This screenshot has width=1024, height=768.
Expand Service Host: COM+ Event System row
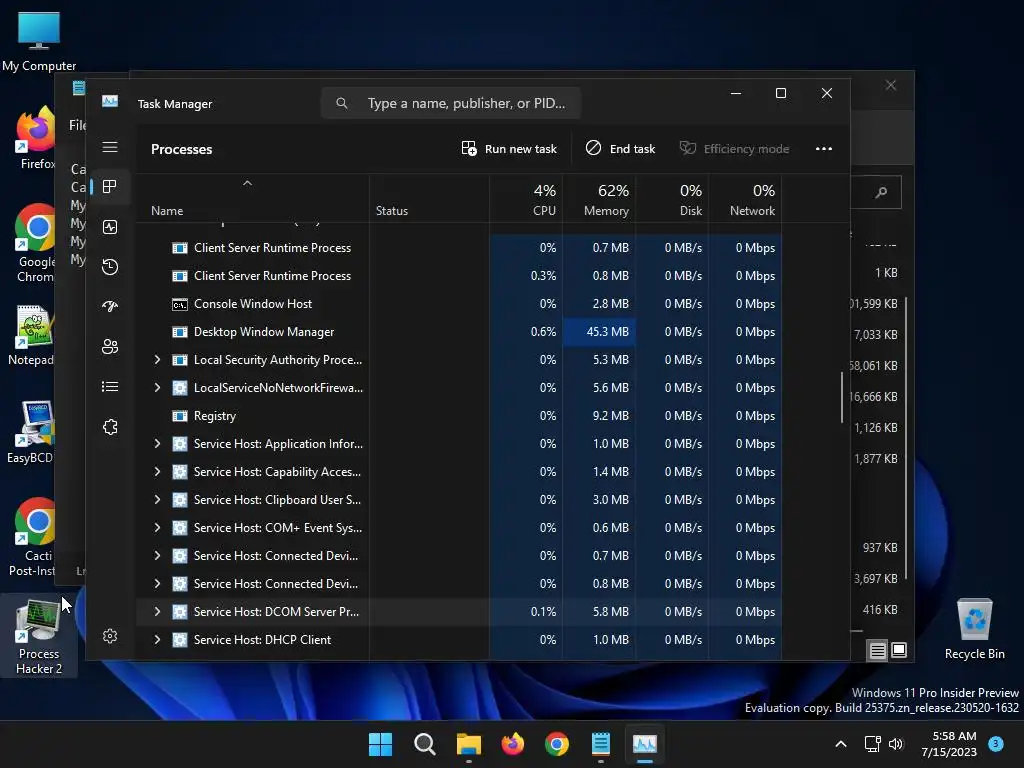157,528
